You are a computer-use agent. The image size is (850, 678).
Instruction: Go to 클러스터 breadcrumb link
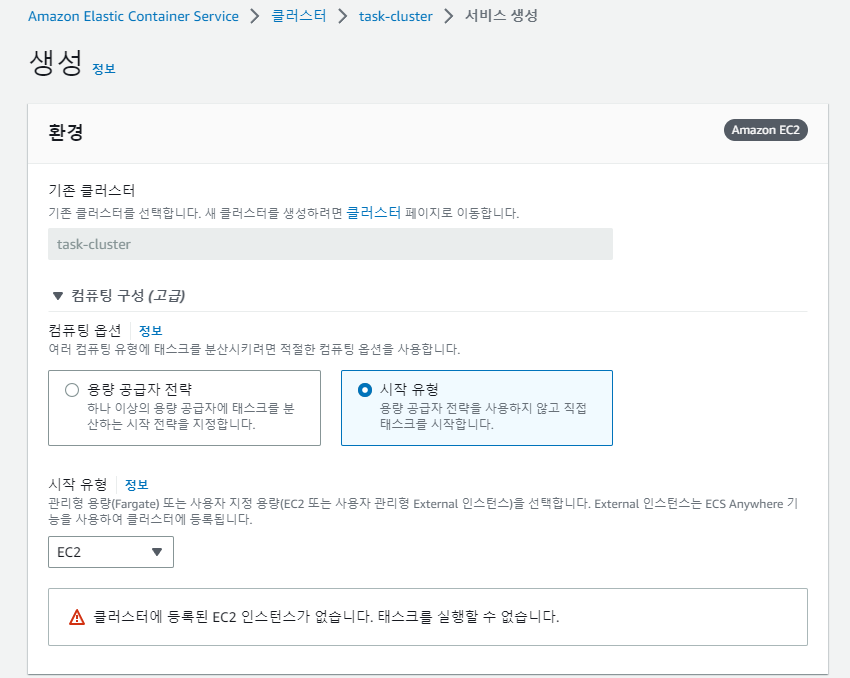tap(299, 16)
